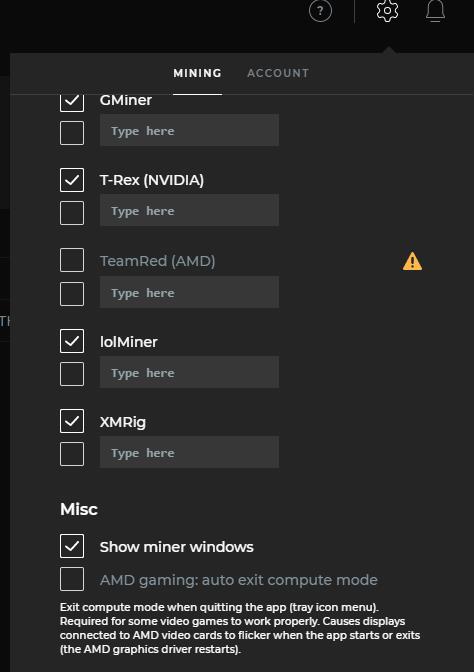
Task: Open the notifications bell icon
Action: tap(435, 11)
